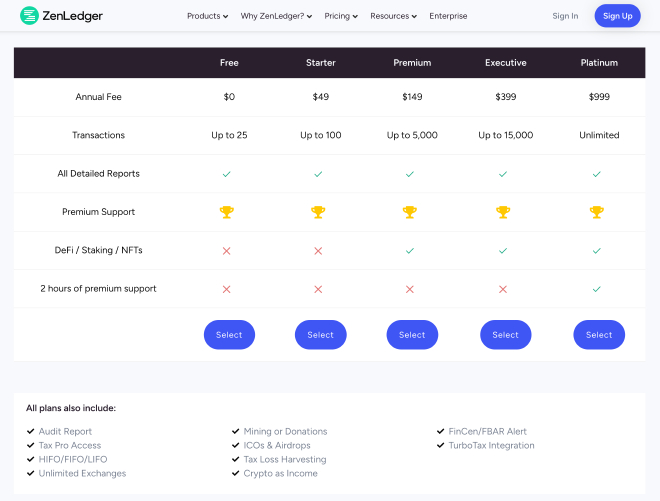Click 2 hours premium support X for Starter

(x=318, y=289)
